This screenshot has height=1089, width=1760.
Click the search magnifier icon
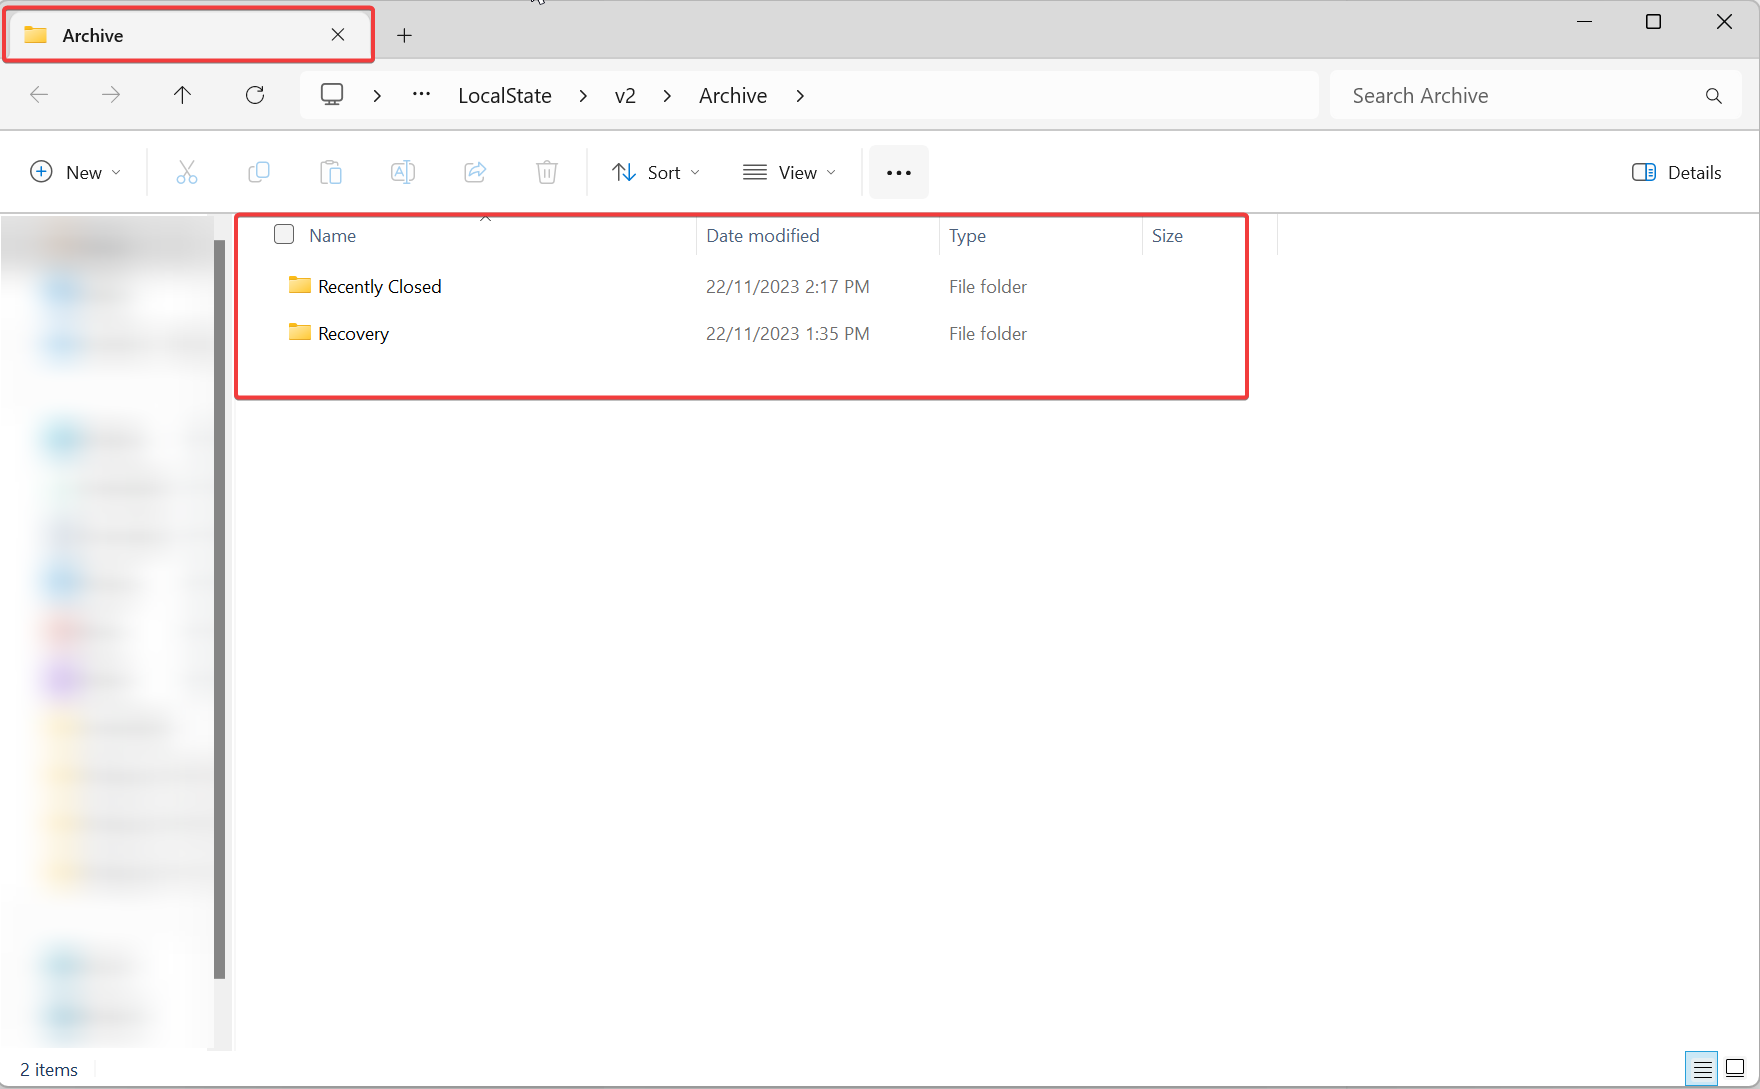[1714, 96]
